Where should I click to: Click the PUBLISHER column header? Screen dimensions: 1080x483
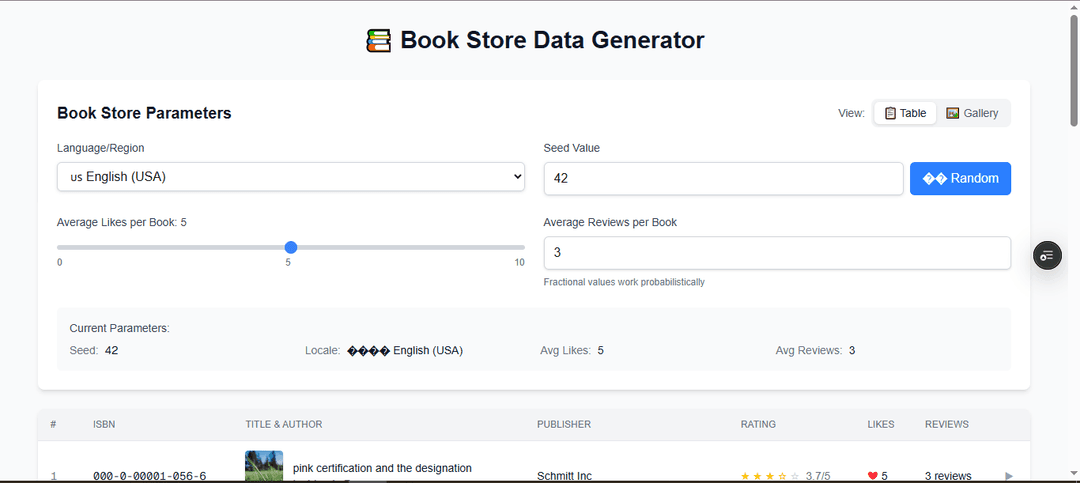[x=564, y=424]
